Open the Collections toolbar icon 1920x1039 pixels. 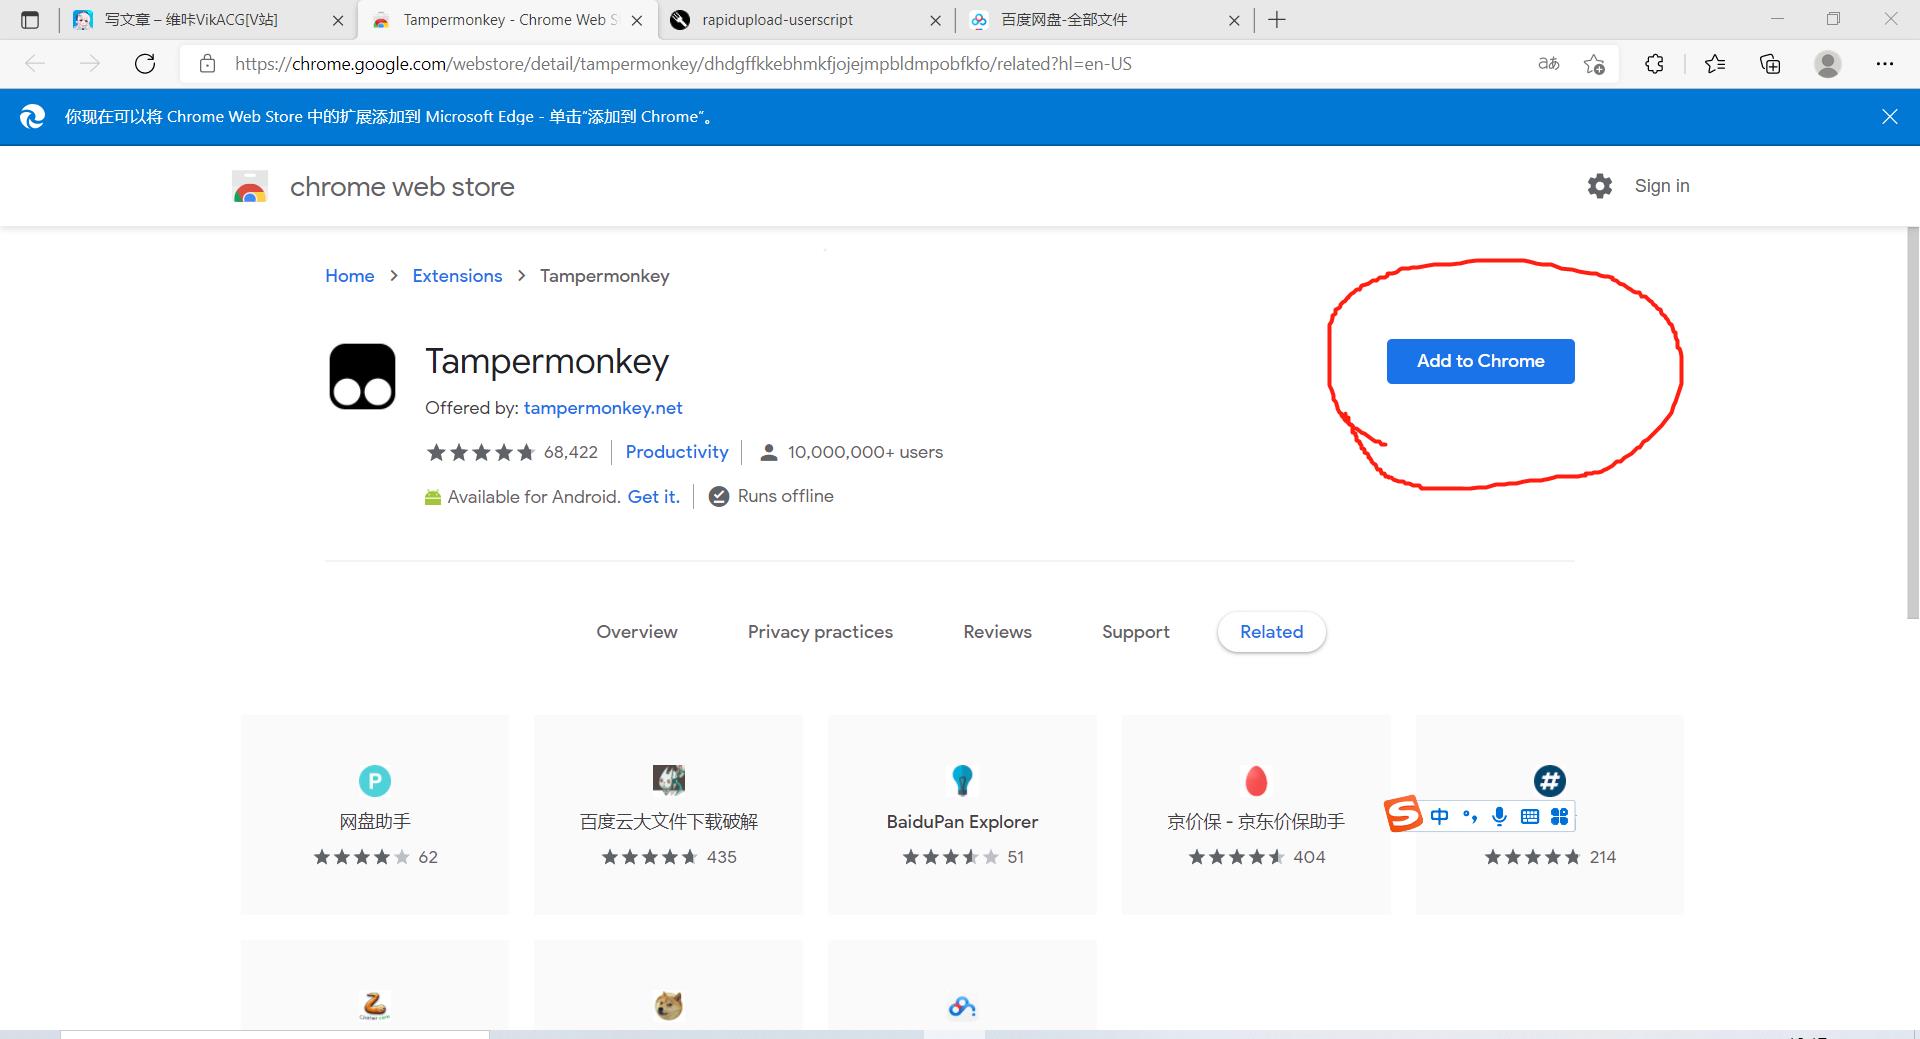[x=1770, y=64]
